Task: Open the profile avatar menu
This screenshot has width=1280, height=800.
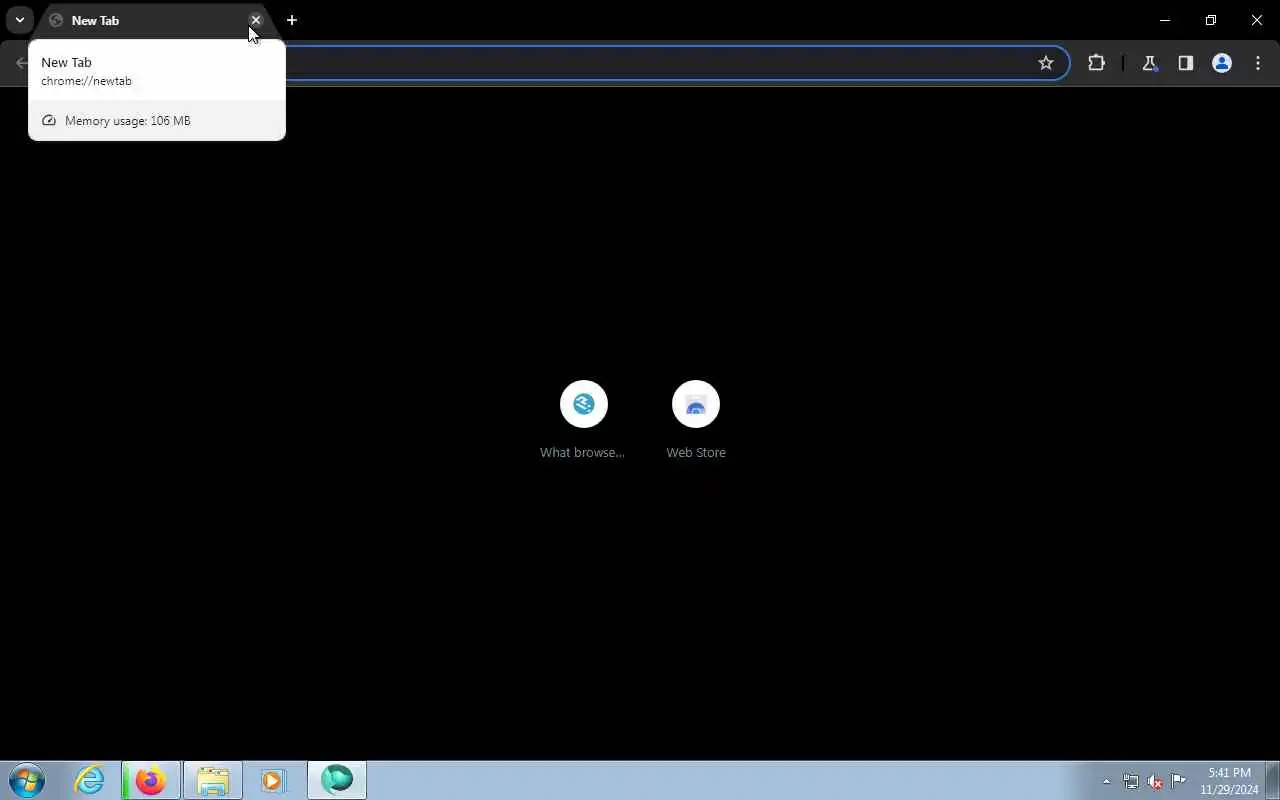Action: pyautogui.click(x=1222, y=63)
